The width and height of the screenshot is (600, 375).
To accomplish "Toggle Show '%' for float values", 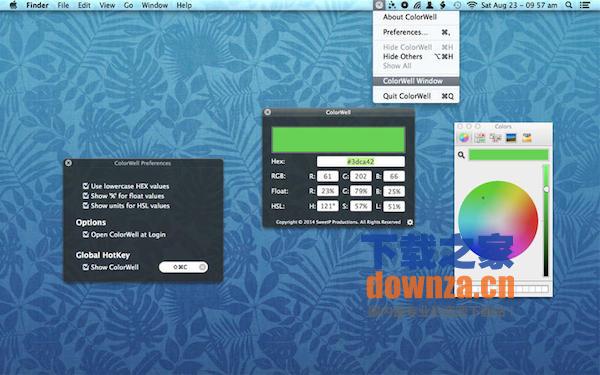I will pos(86,196).
